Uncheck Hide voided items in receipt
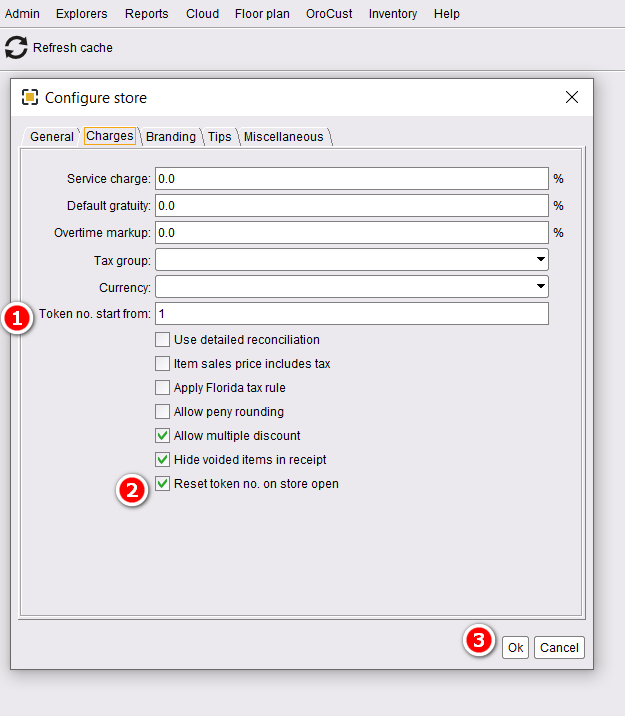 162,459
